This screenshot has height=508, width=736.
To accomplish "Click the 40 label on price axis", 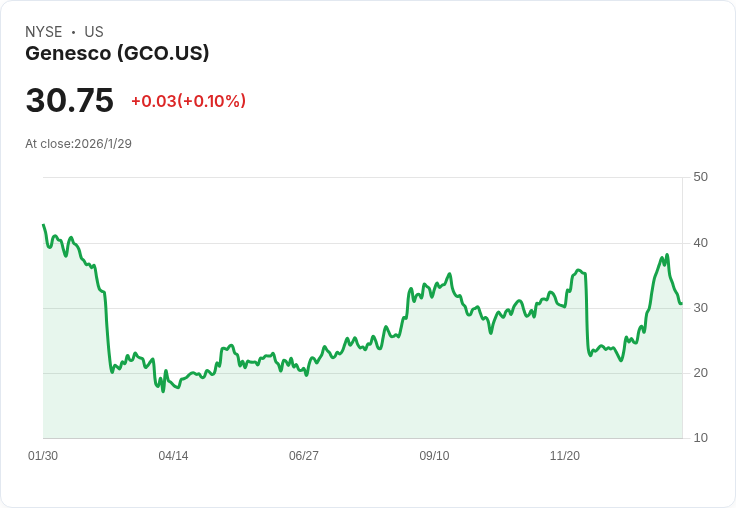I will point(700,242).
